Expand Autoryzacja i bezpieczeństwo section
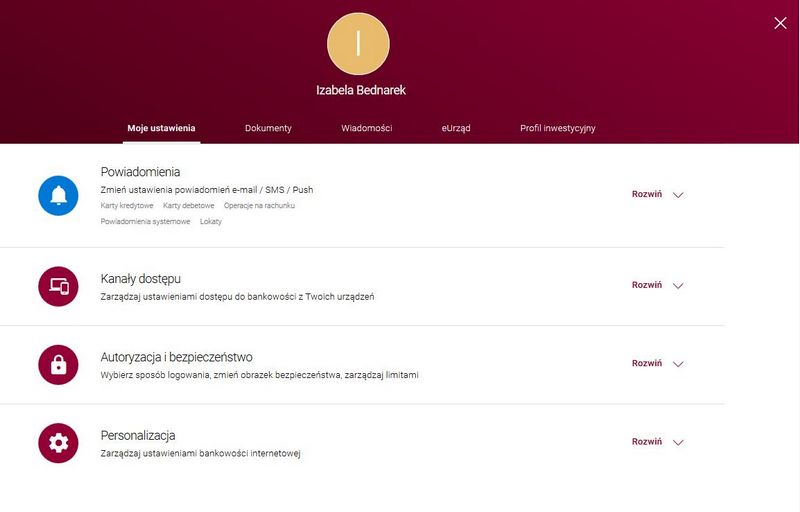 point(657,364)
